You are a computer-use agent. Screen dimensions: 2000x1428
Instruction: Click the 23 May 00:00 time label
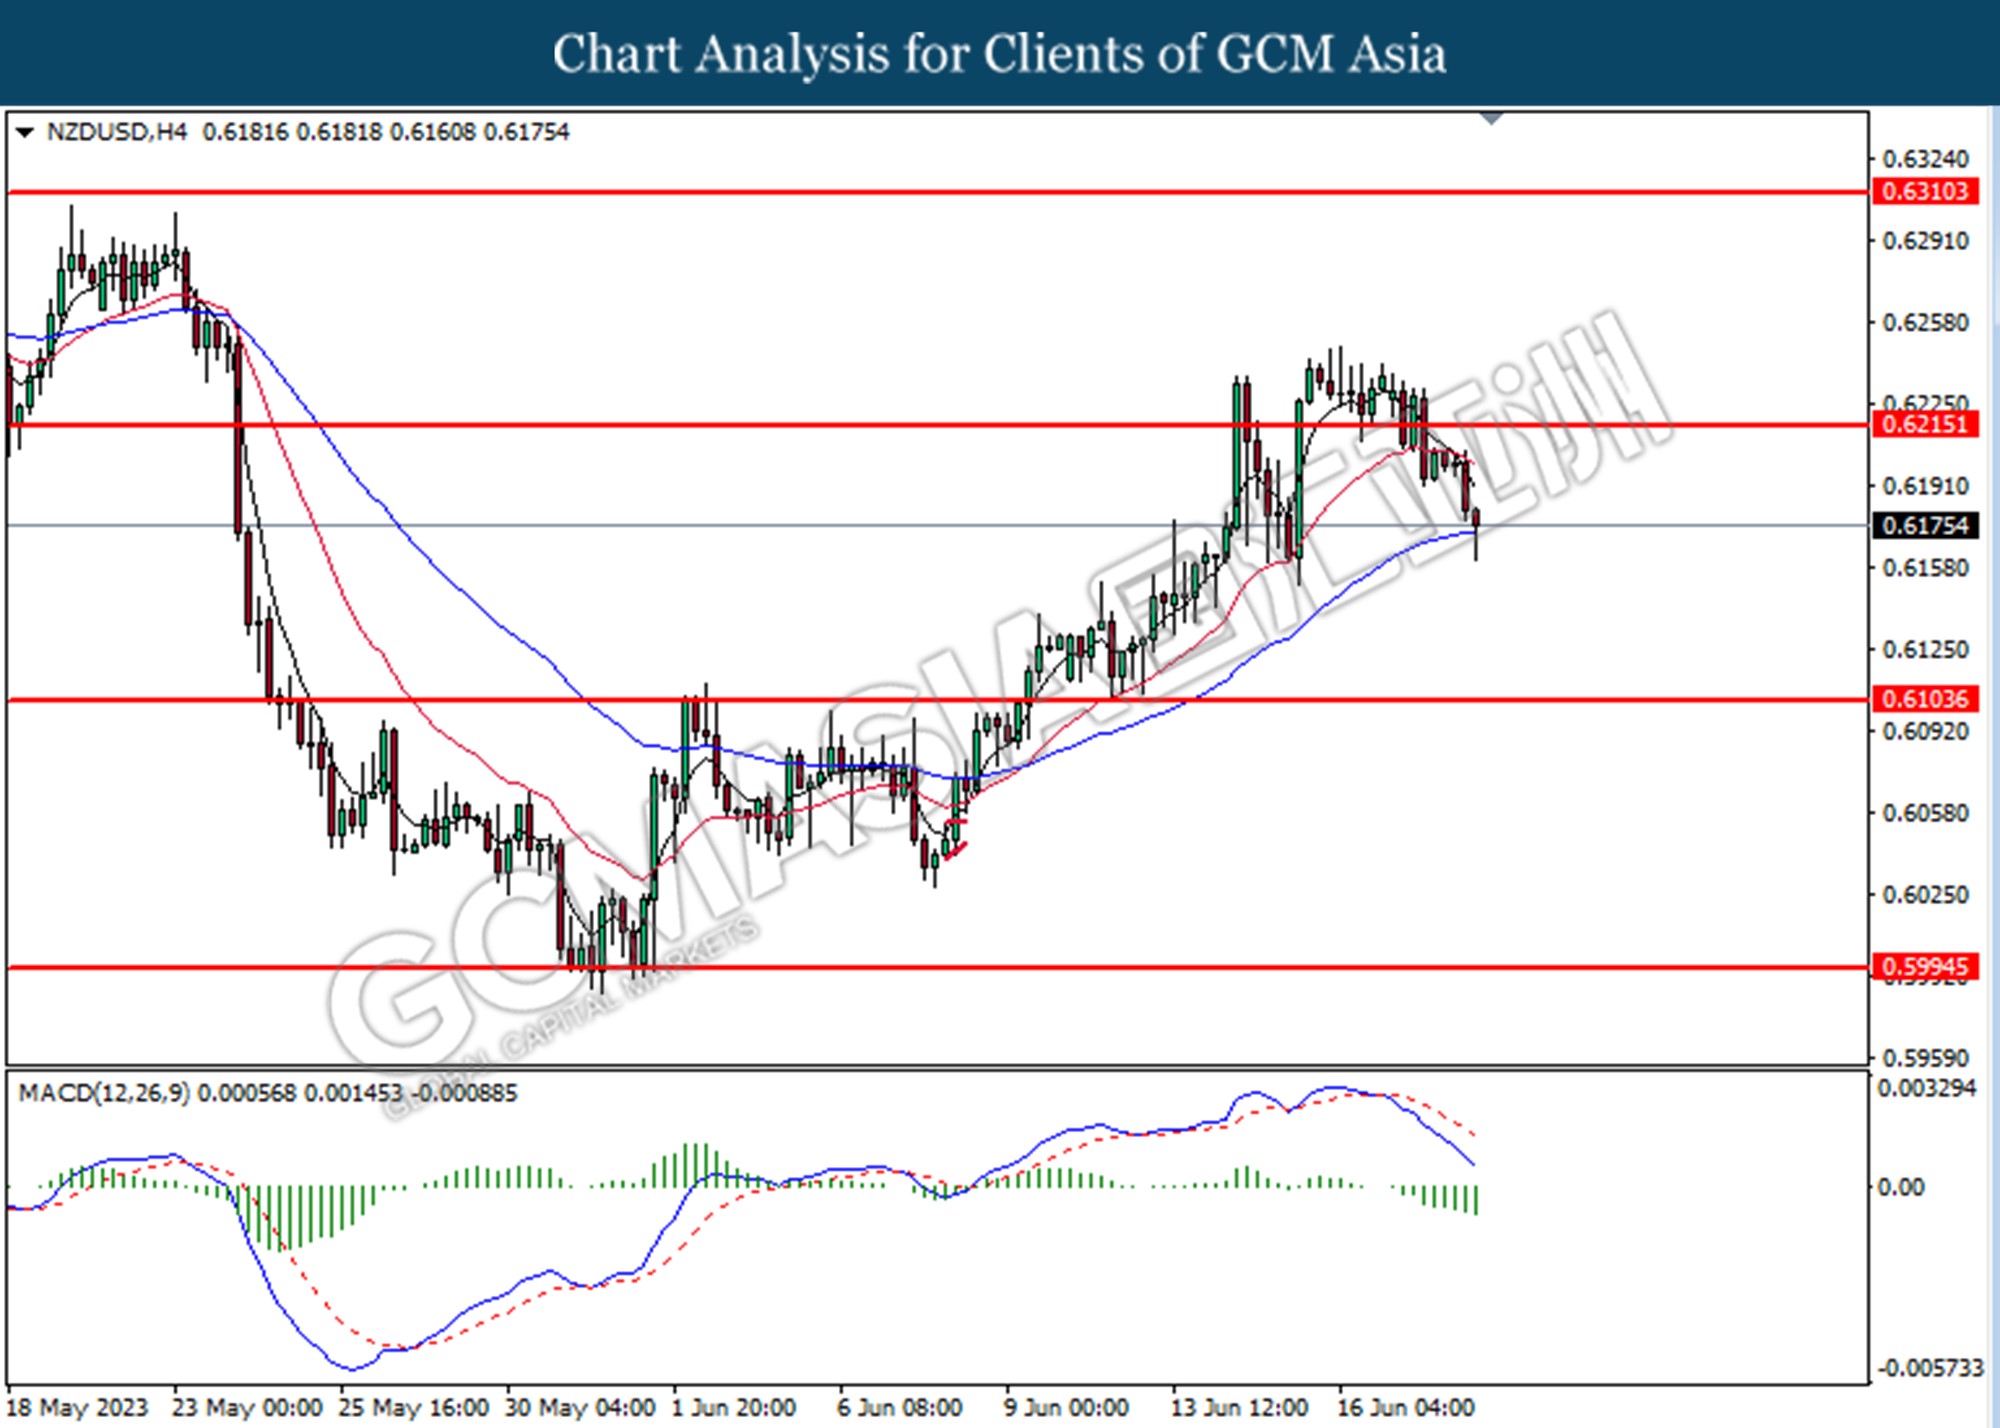247,1408
